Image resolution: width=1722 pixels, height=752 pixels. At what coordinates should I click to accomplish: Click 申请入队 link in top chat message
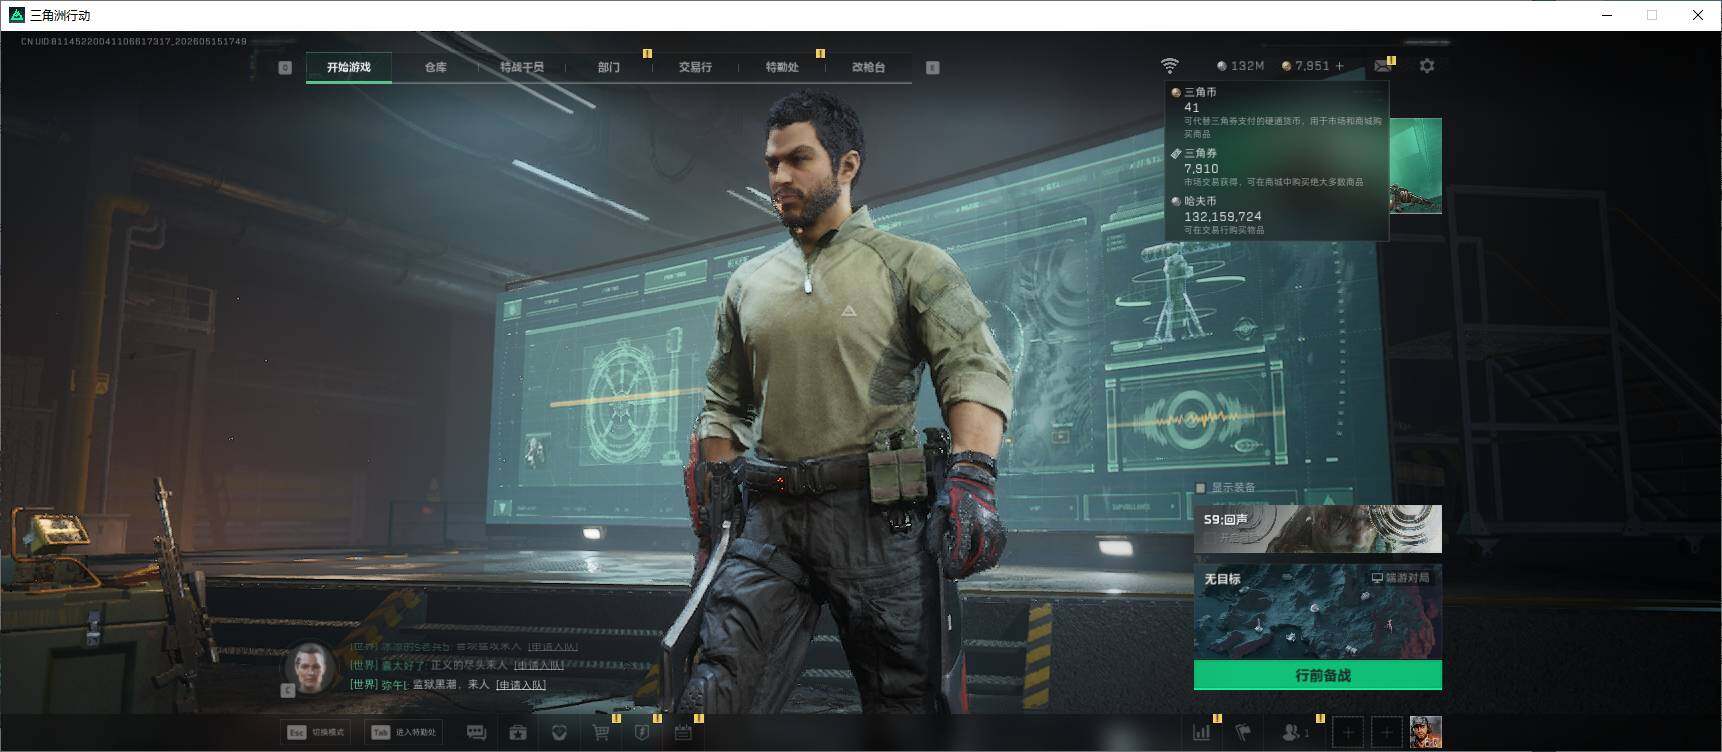point(553,647)
